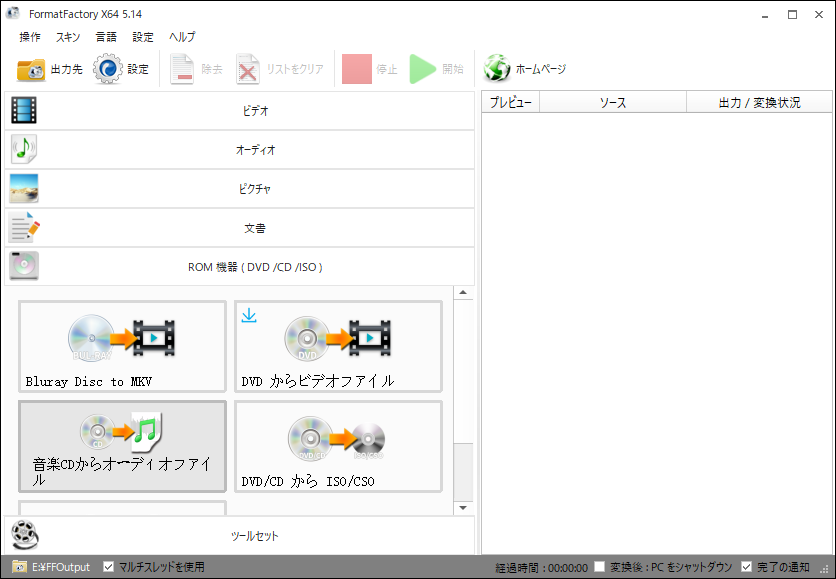Expand the ピクチャ category section
Screen dimensions: 836x579
(x=238, y=188)
